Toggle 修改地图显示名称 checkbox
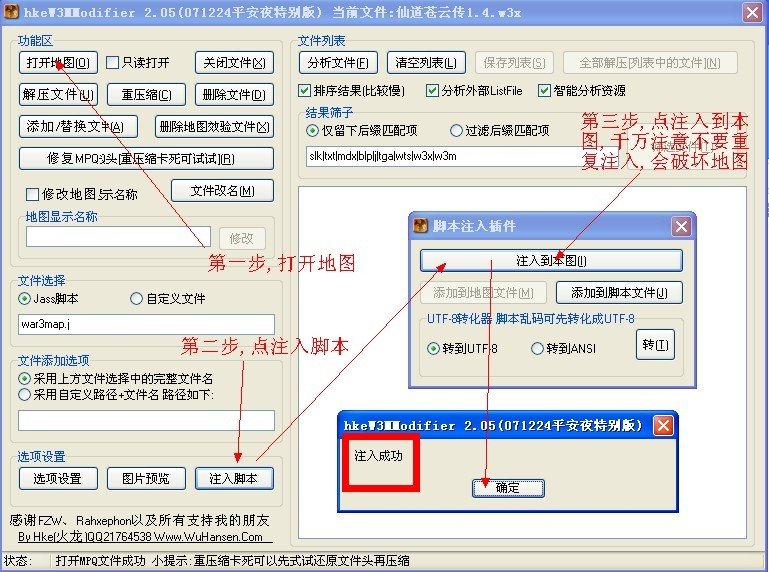This screenshot has height=572, width=769. pyautogui.click(x=32, y=194)
